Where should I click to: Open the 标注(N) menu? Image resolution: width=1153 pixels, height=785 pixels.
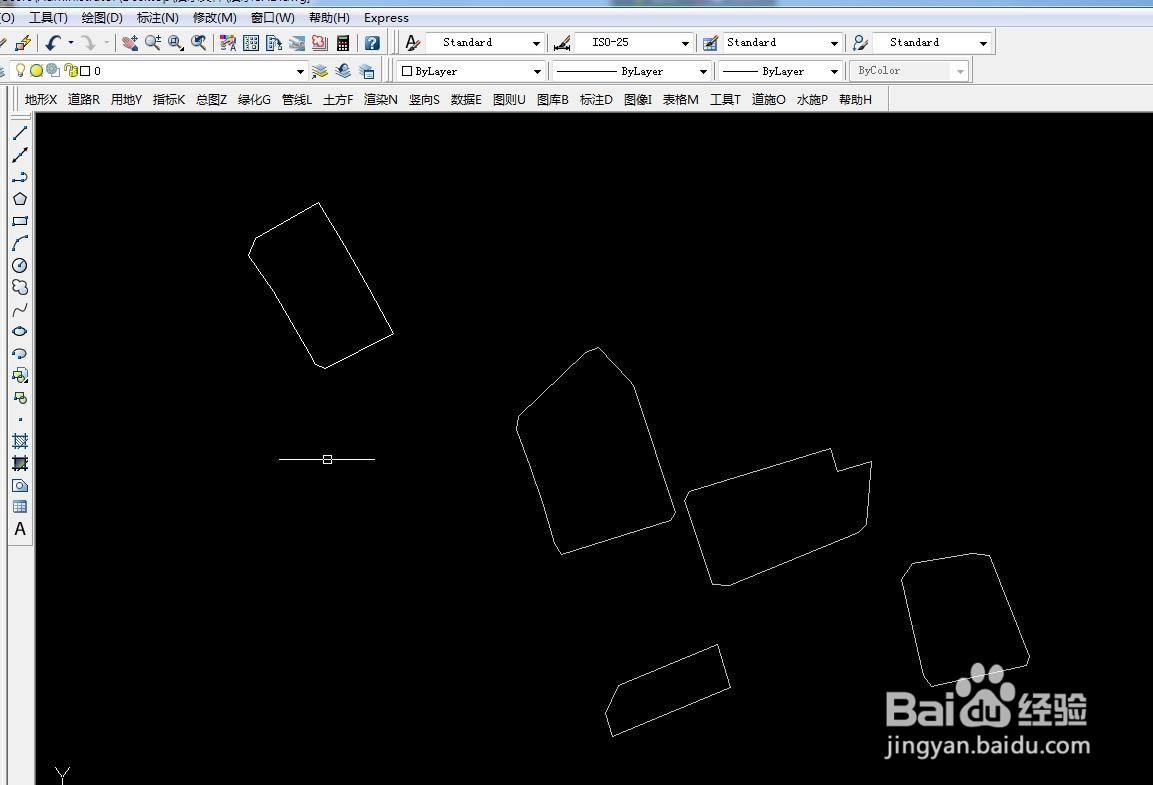157,18
